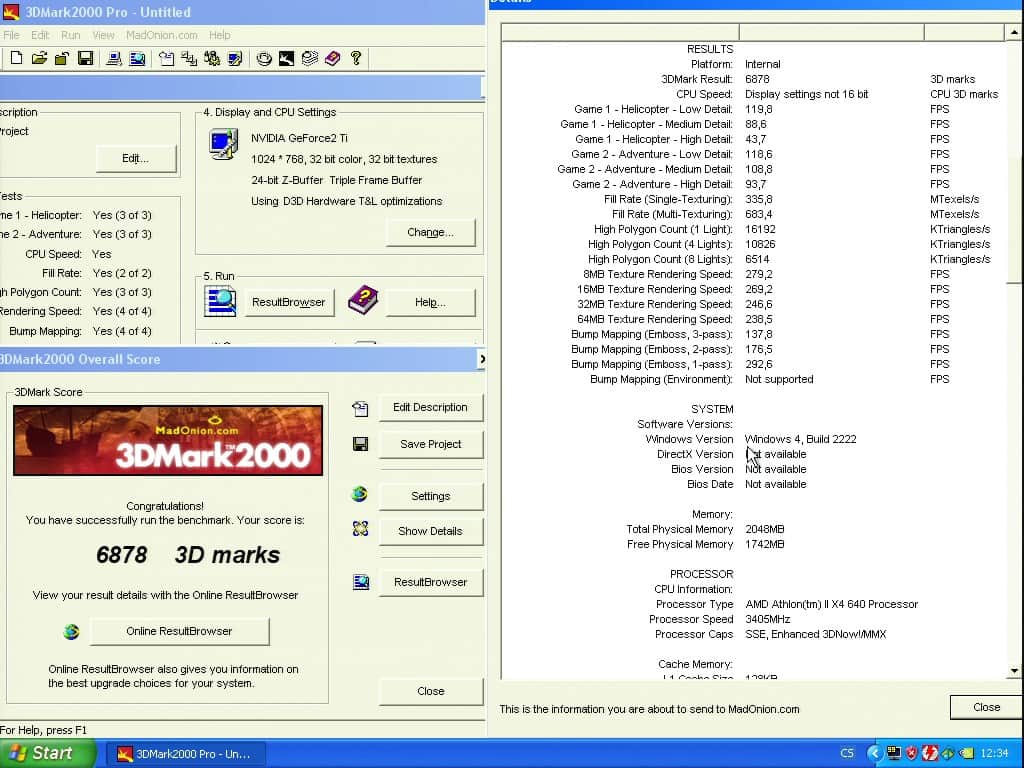
Task: Click the monitor tray icon in the taskbar
Action: click(x=894, y=753)
